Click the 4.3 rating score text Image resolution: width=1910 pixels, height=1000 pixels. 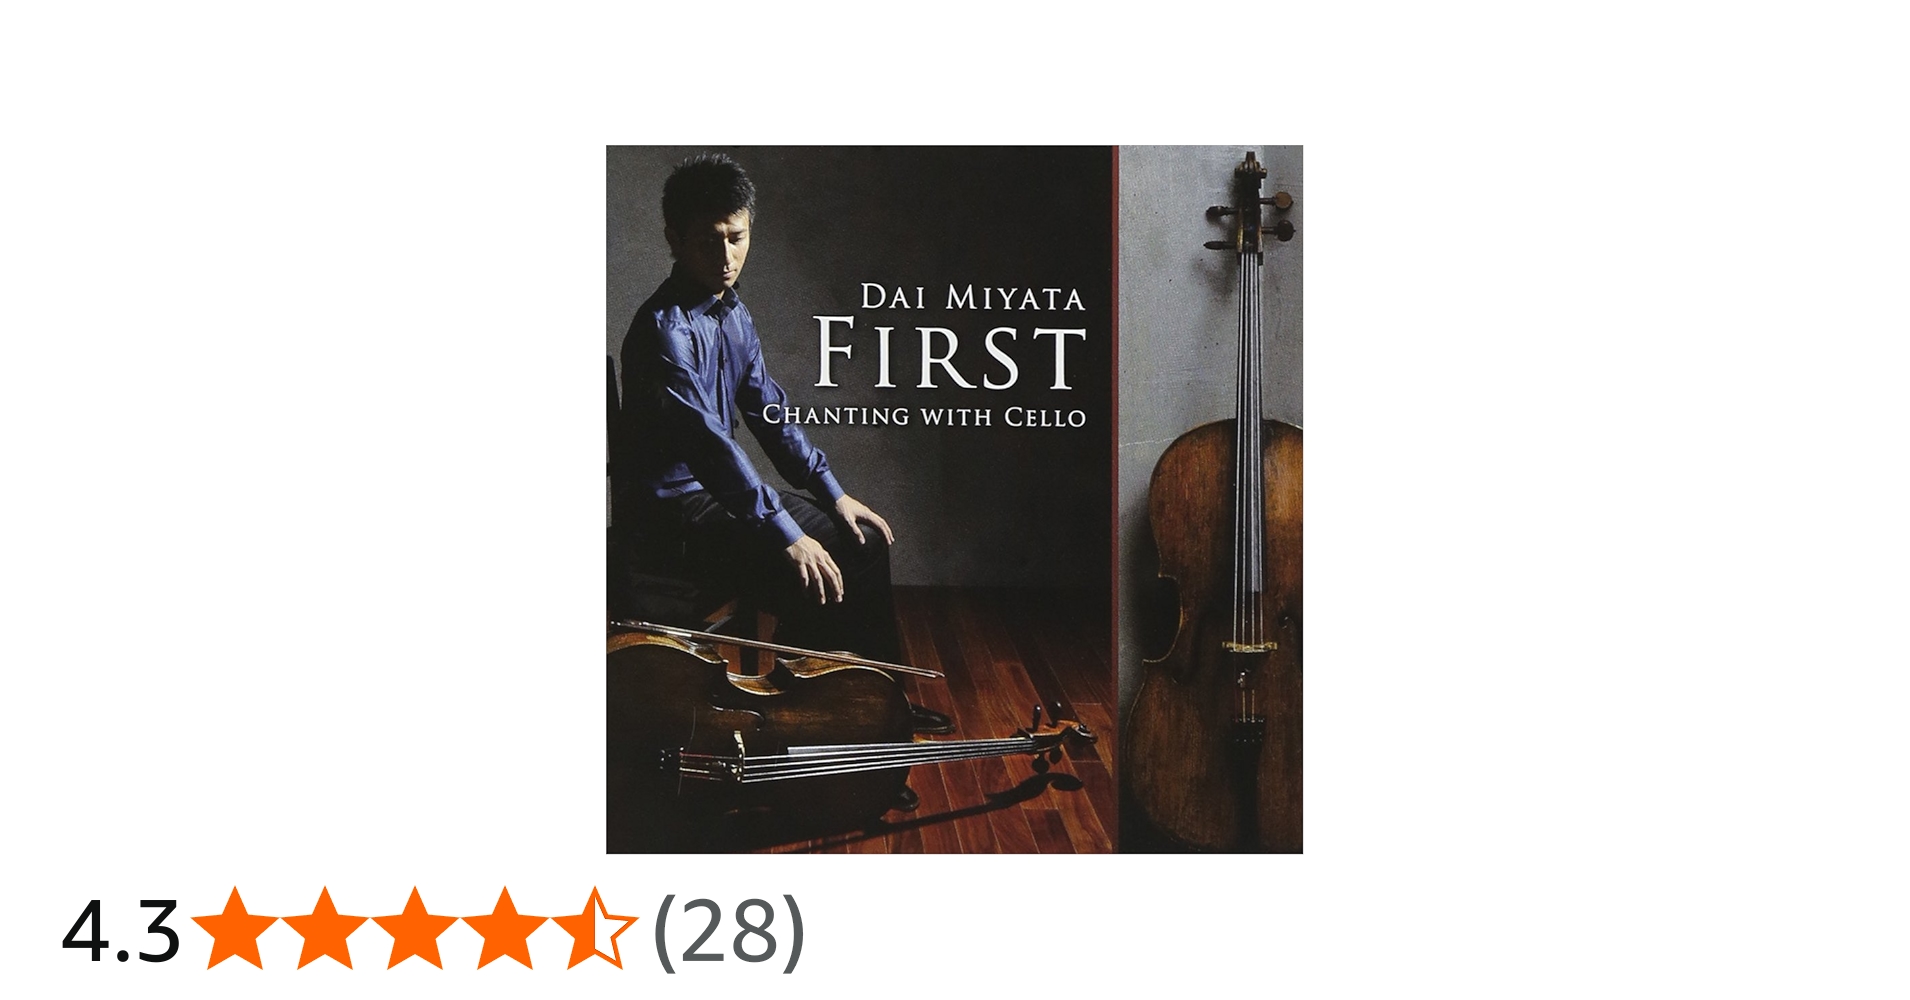[121, 931]
